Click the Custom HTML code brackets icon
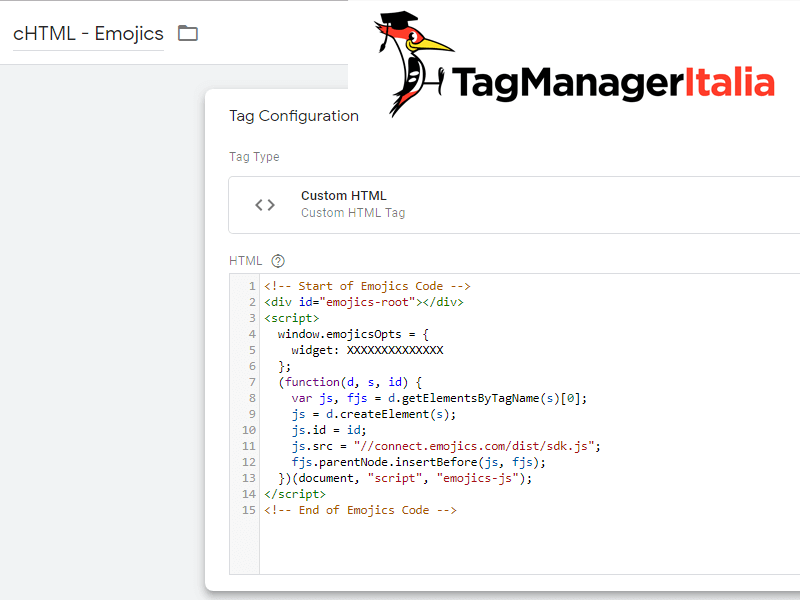 tap(265, 205)
